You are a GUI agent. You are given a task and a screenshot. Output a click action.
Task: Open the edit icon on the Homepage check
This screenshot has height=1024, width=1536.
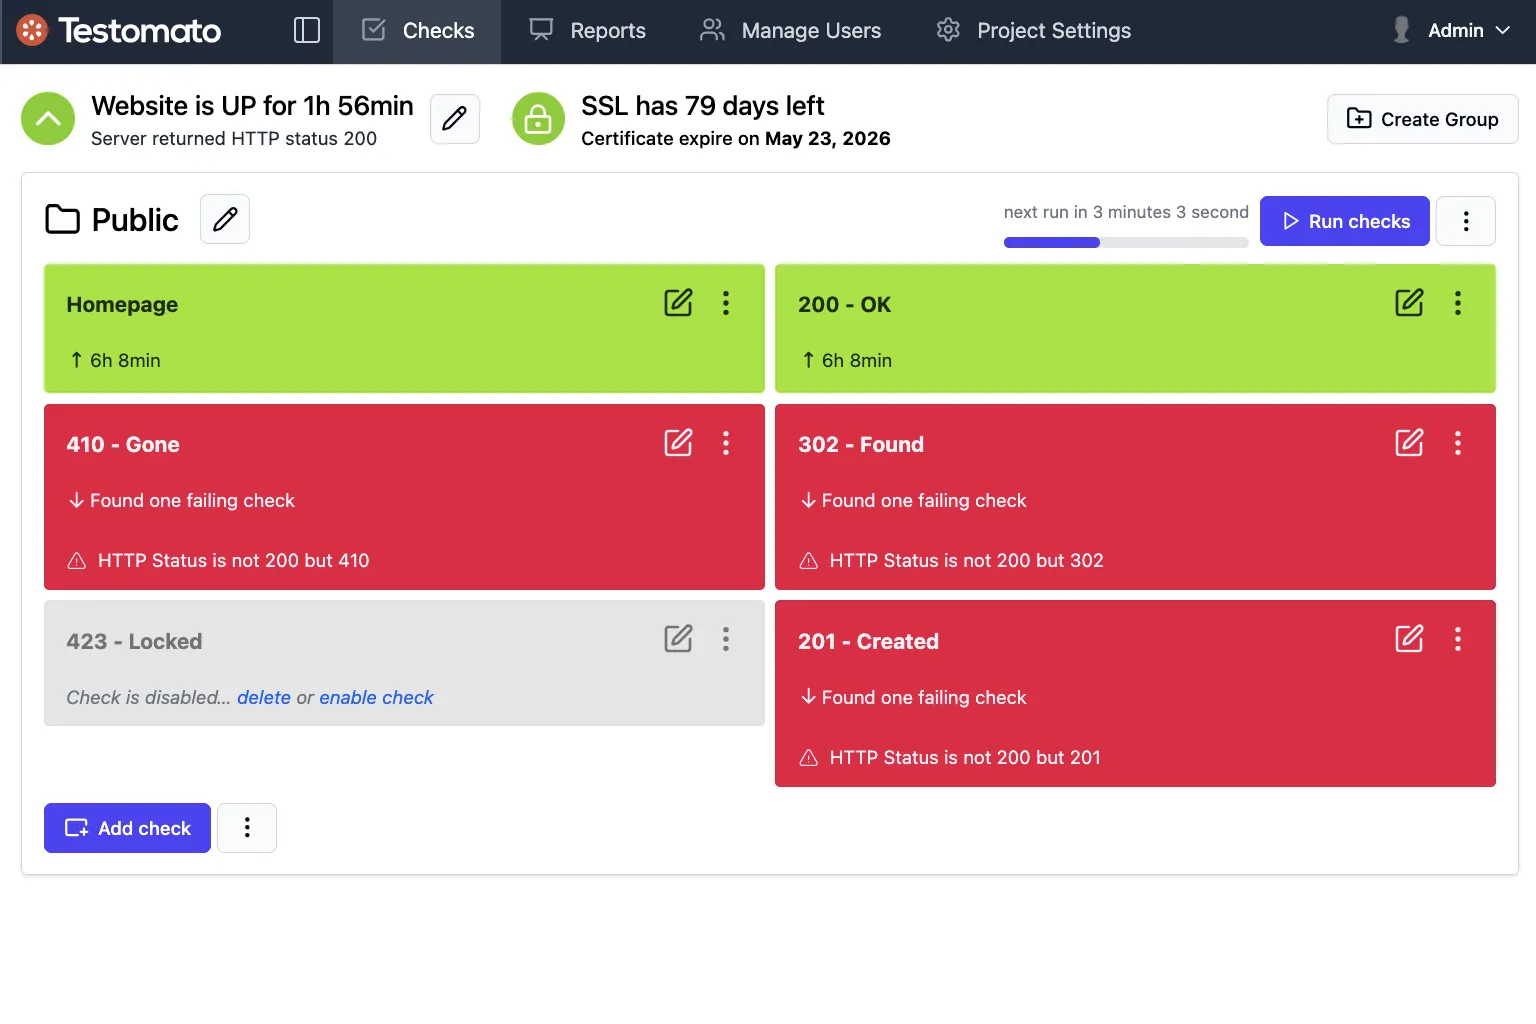tap(678, 302)
